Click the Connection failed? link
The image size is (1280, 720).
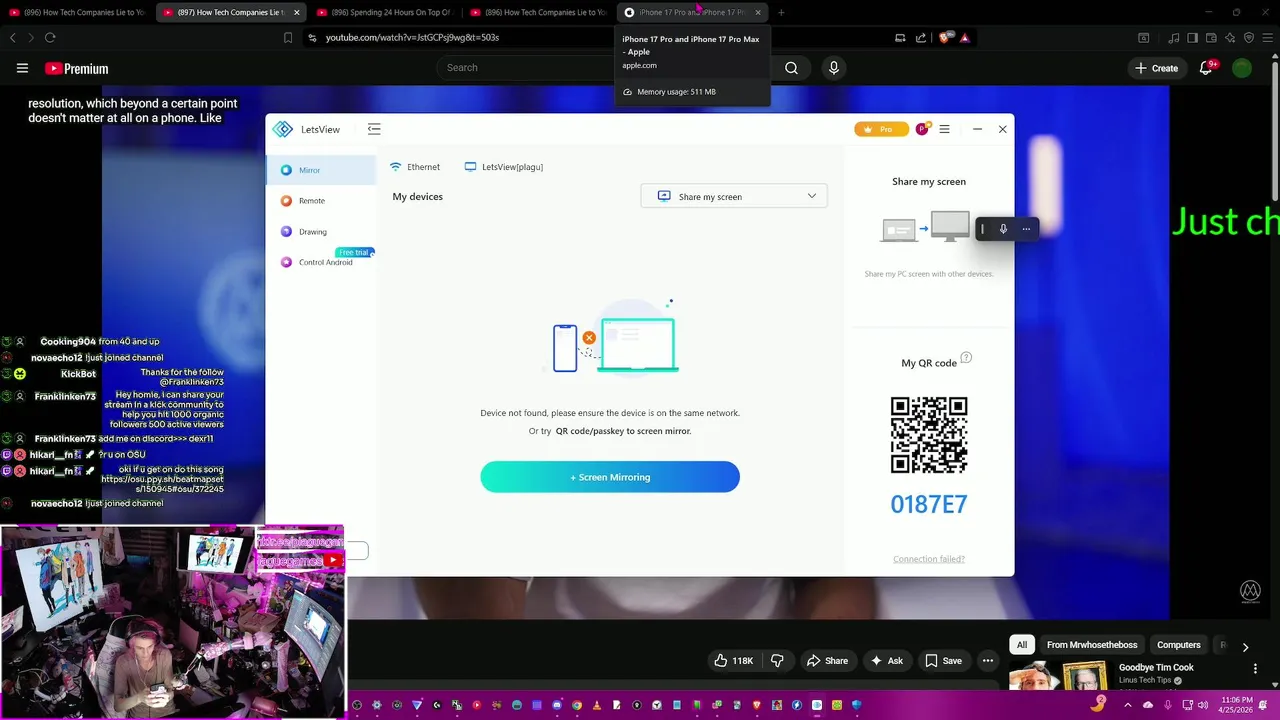[929, 559]
